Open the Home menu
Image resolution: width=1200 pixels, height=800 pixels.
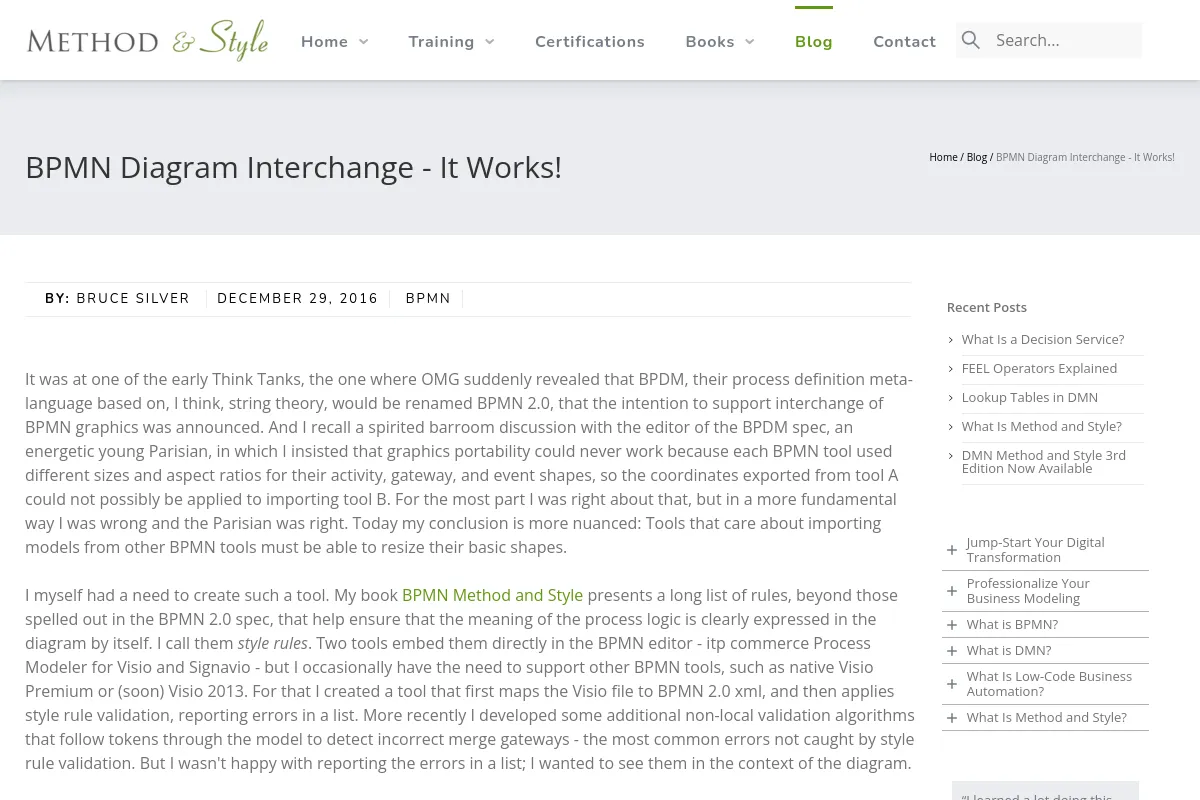(325, 41)
